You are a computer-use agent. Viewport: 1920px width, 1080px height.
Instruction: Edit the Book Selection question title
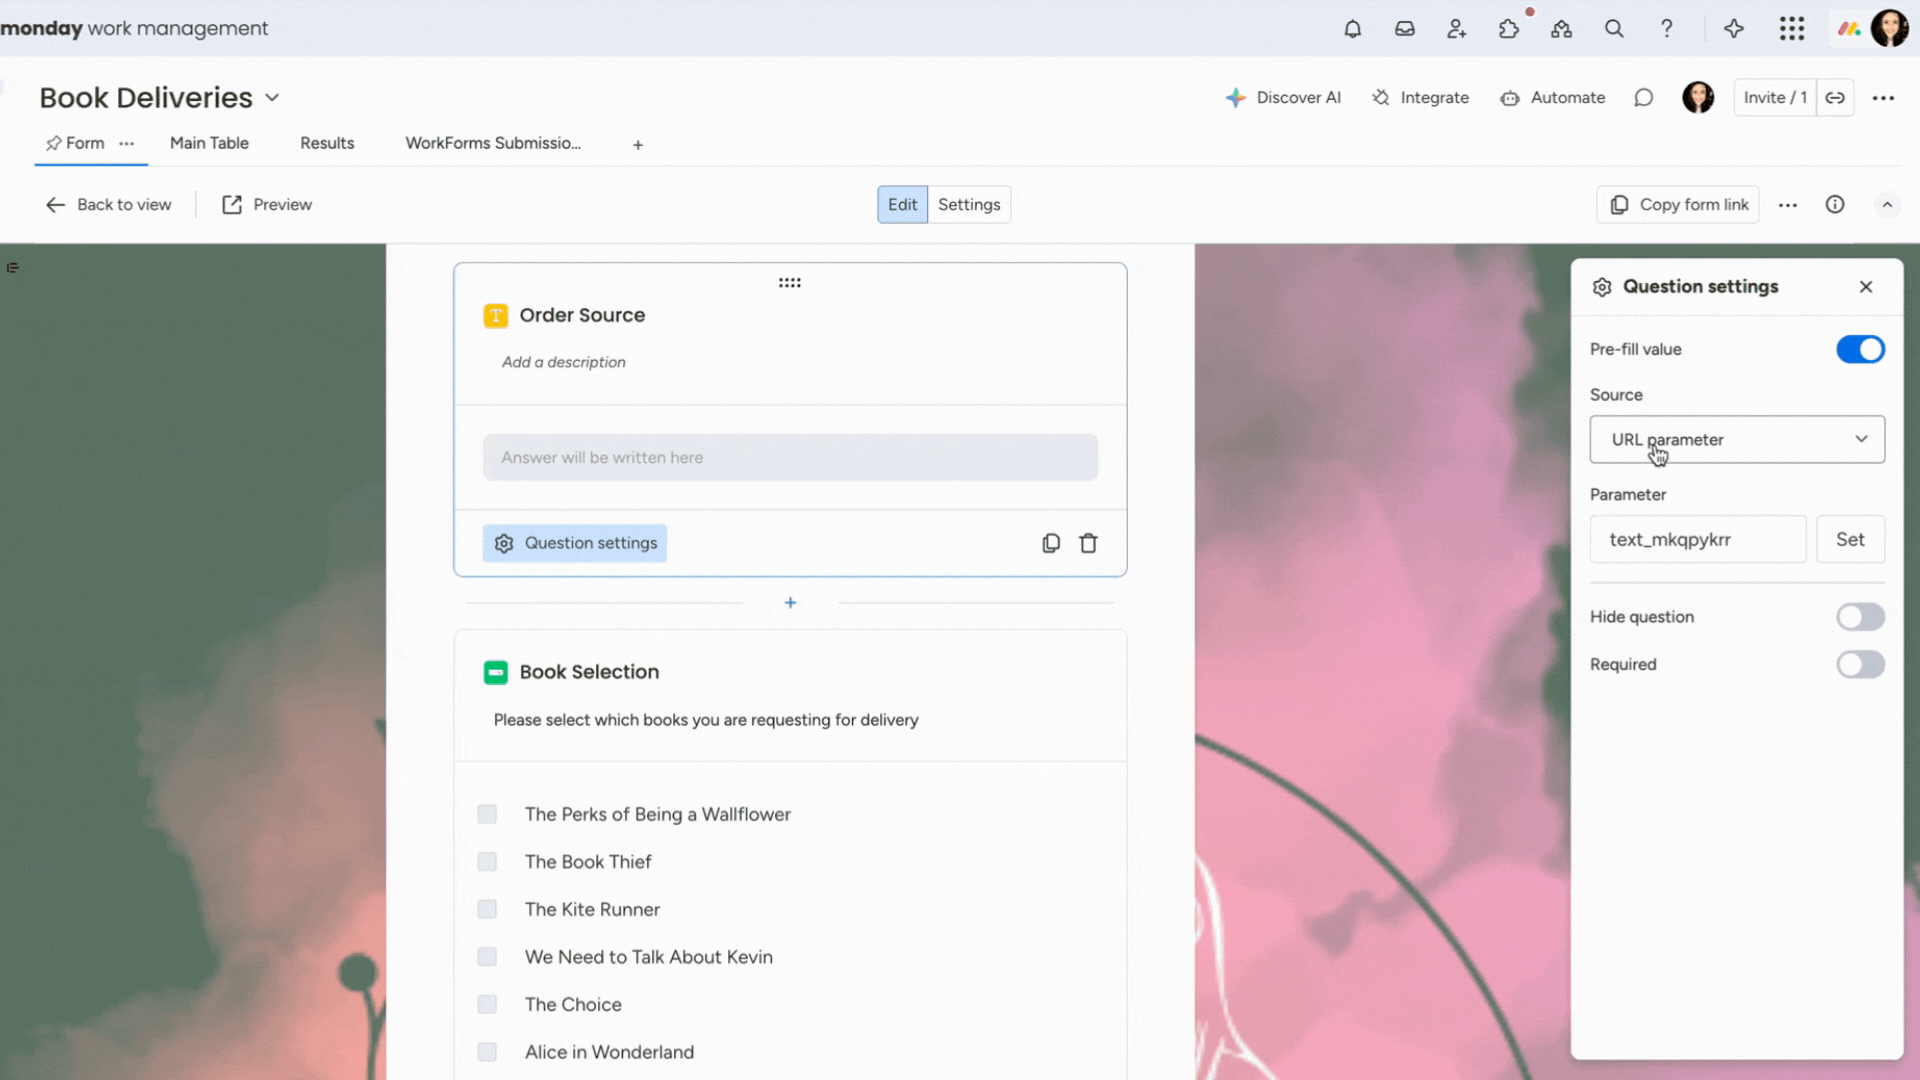click(x=589, y=673)
